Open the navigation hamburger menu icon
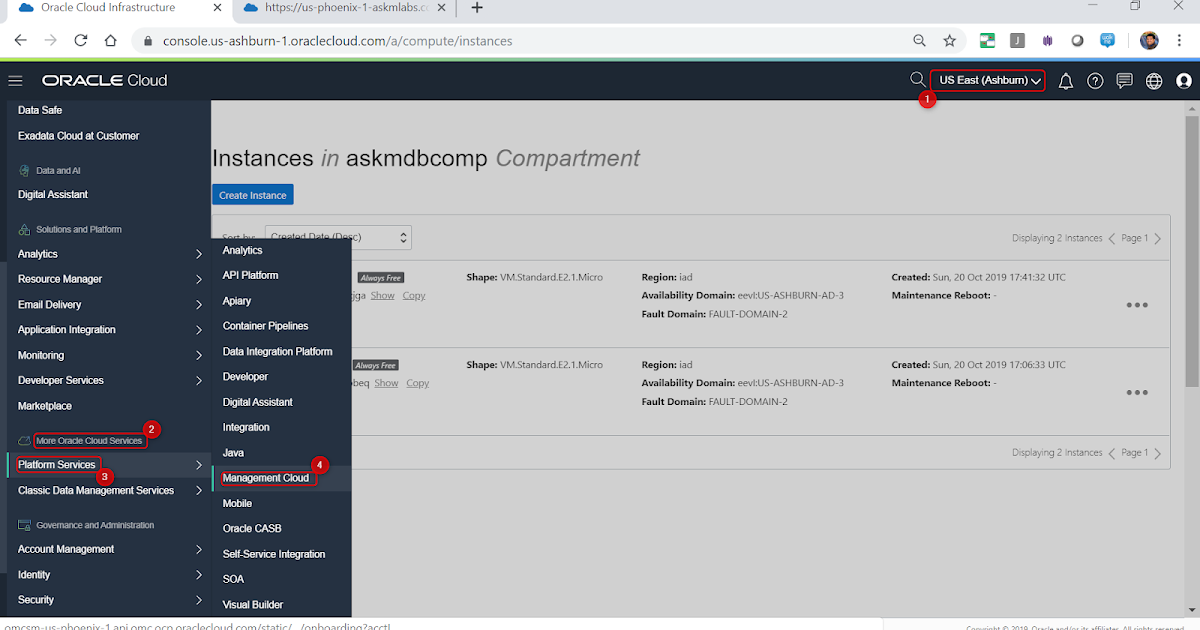 click(x=15, y=80)
